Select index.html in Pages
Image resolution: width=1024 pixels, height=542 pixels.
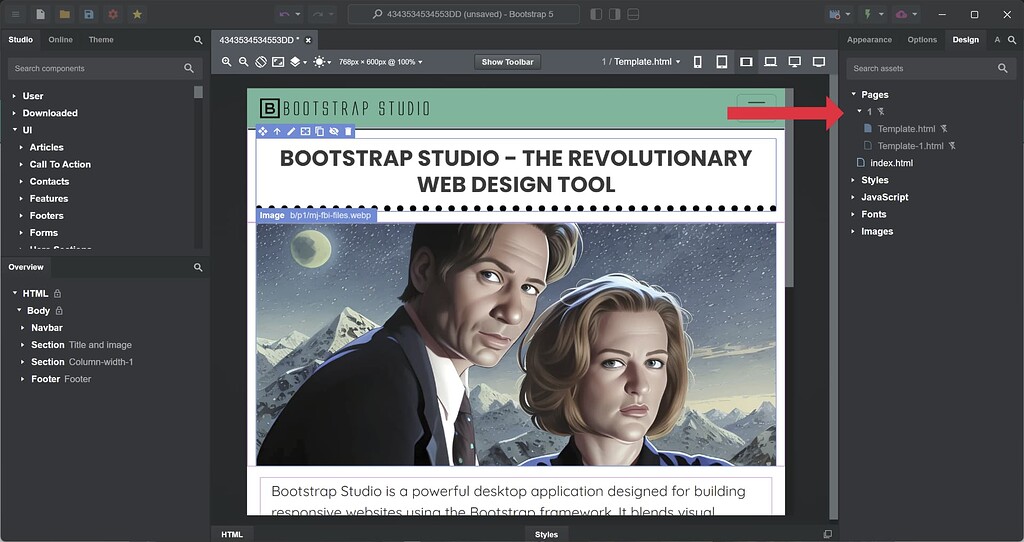[891, 163]
